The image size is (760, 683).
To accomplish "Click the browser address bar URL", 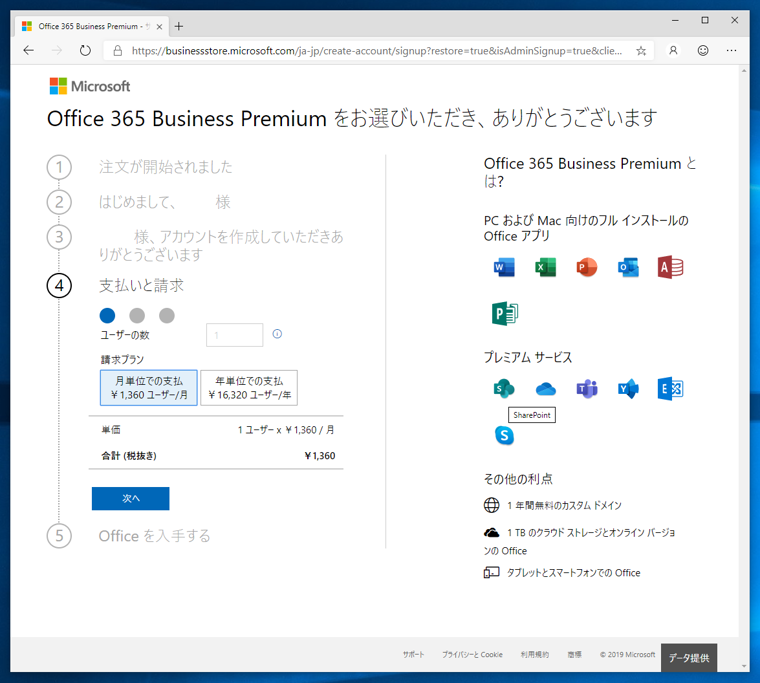I will (377, 50).
